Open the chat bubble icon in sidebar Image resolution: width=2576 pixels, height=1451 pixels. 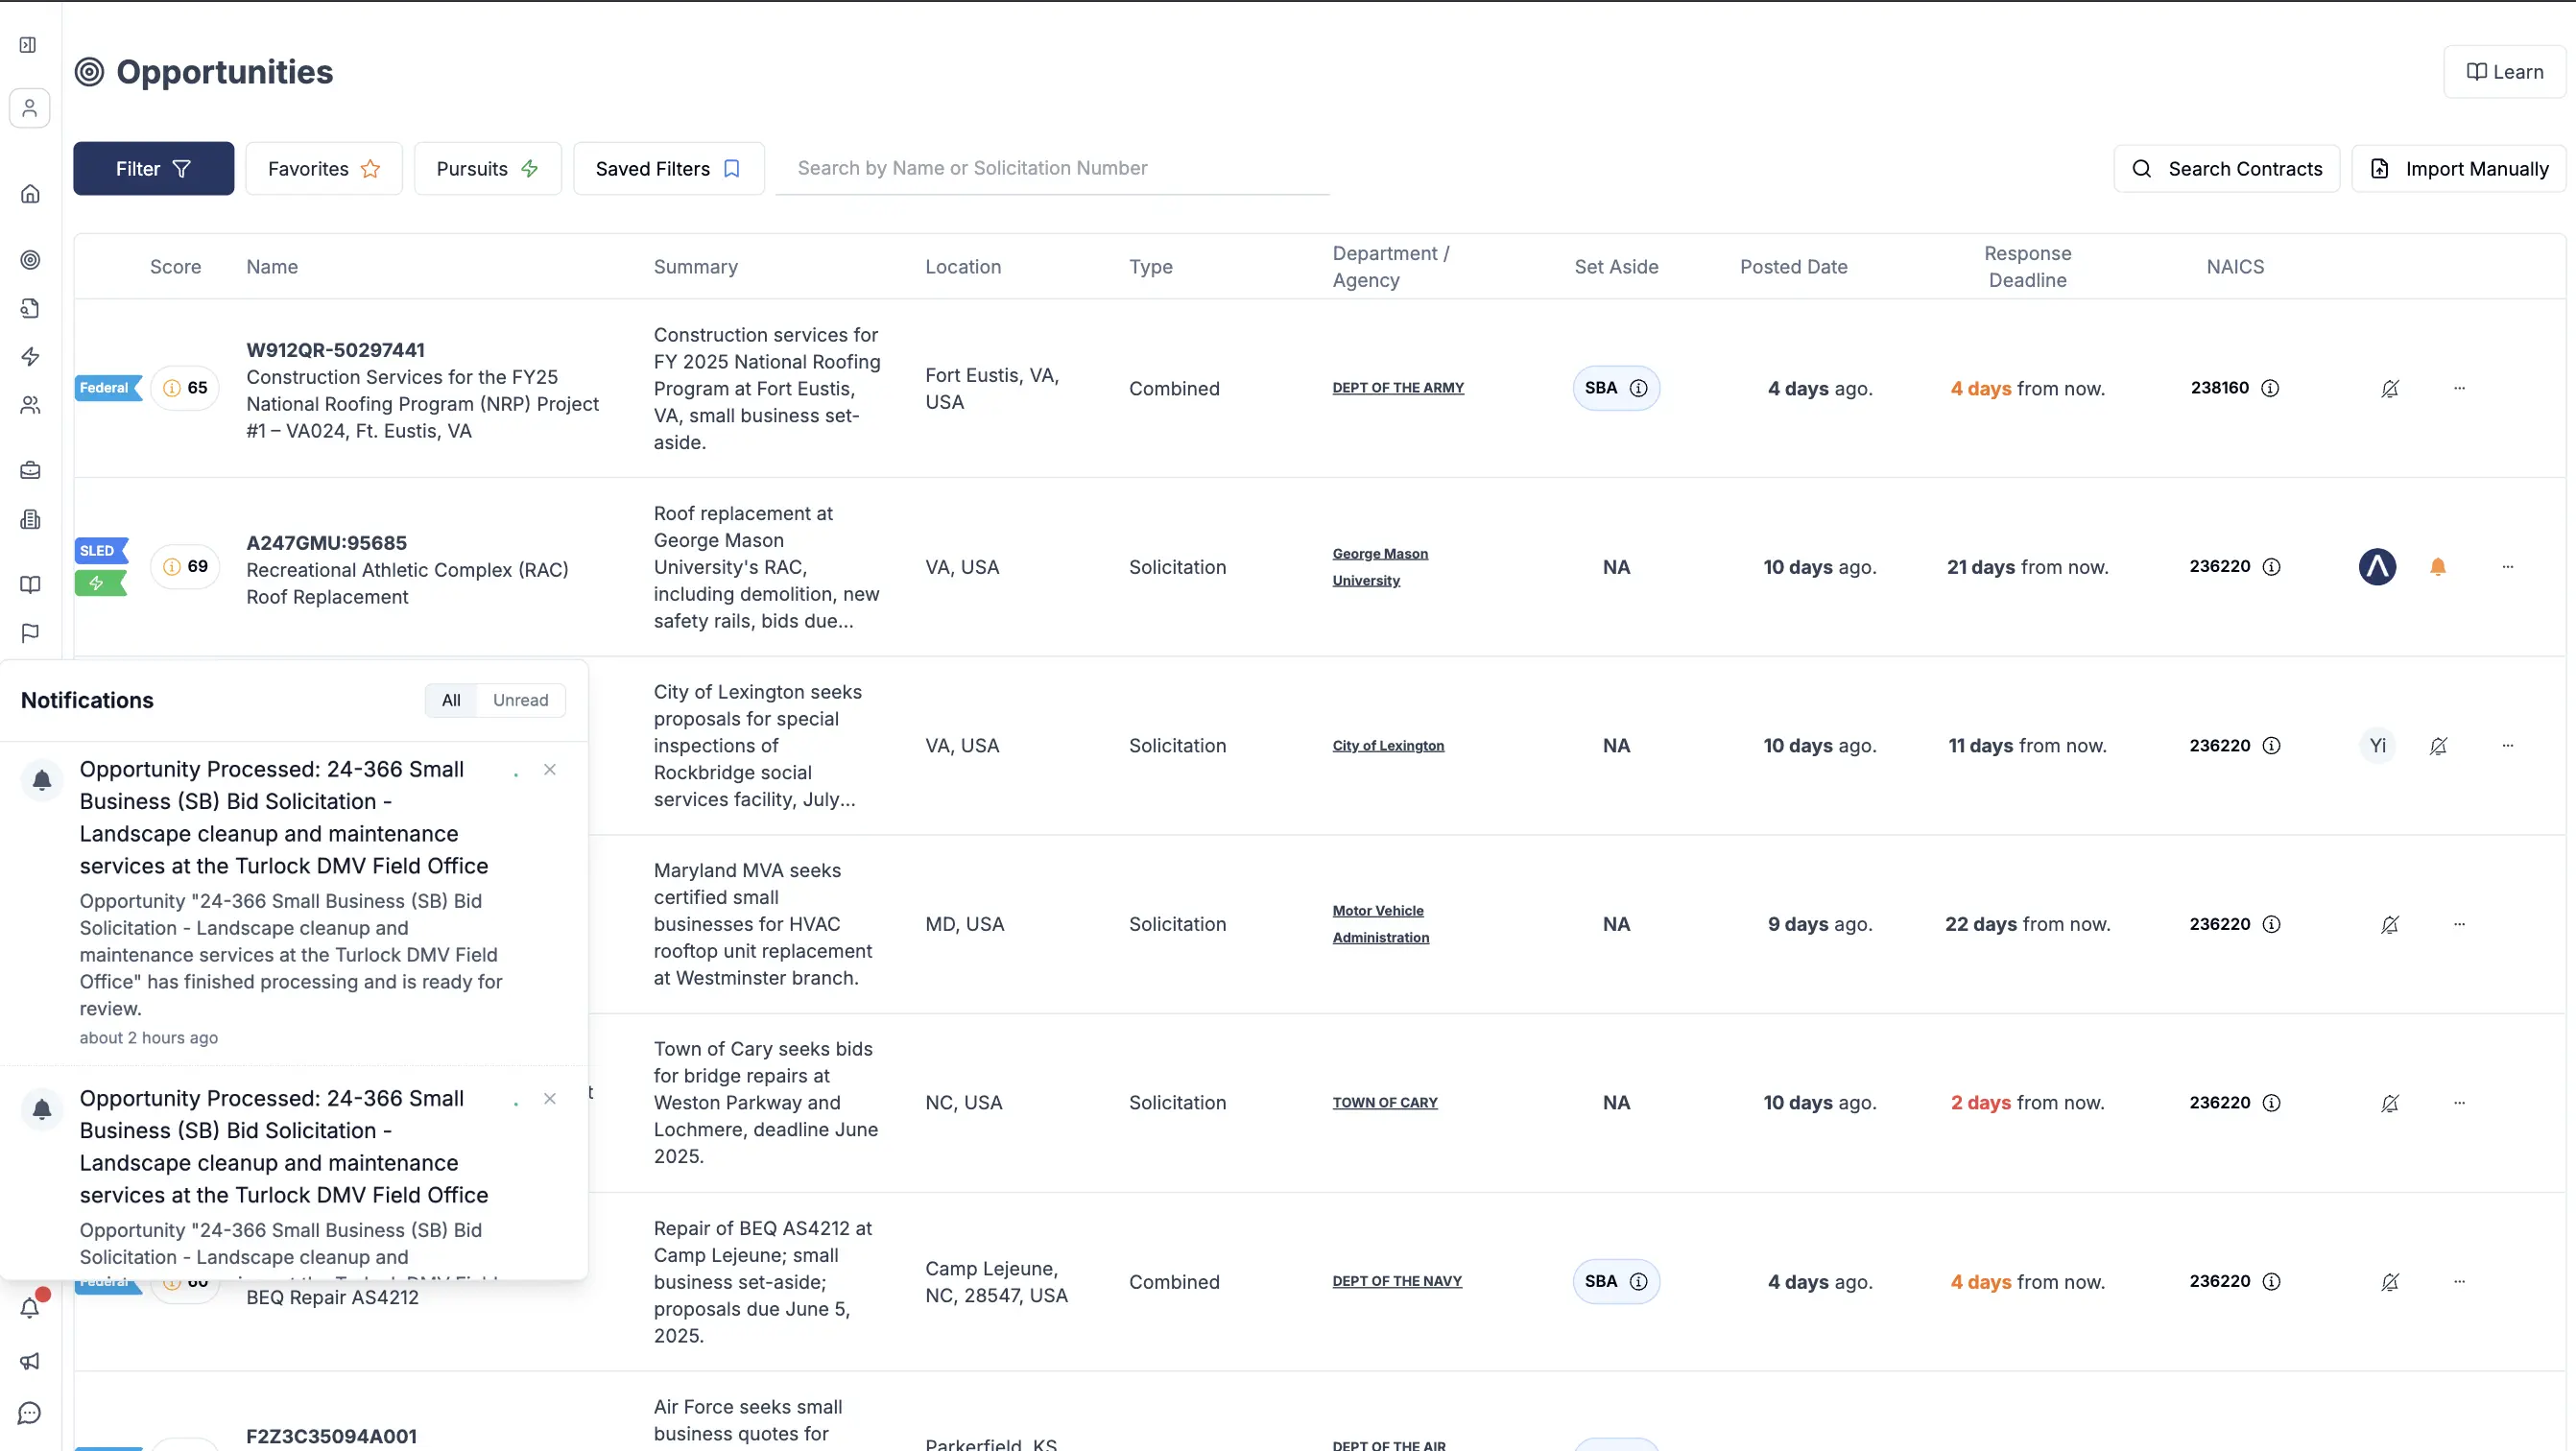[x=30, y=1412]
